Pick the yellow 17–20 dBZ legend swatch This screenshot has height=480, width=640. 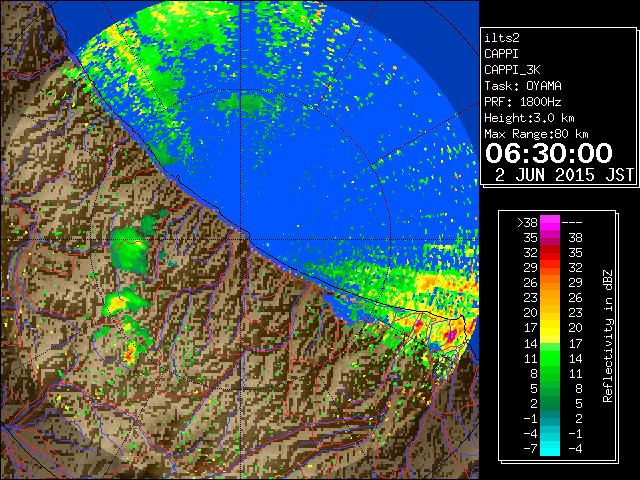[550, 328]
